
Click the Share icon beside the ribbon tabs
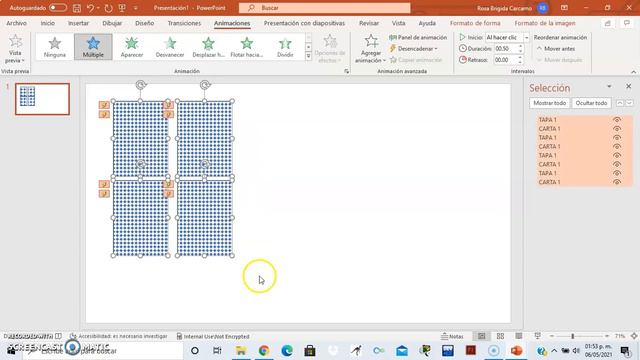tap(607, 23)
